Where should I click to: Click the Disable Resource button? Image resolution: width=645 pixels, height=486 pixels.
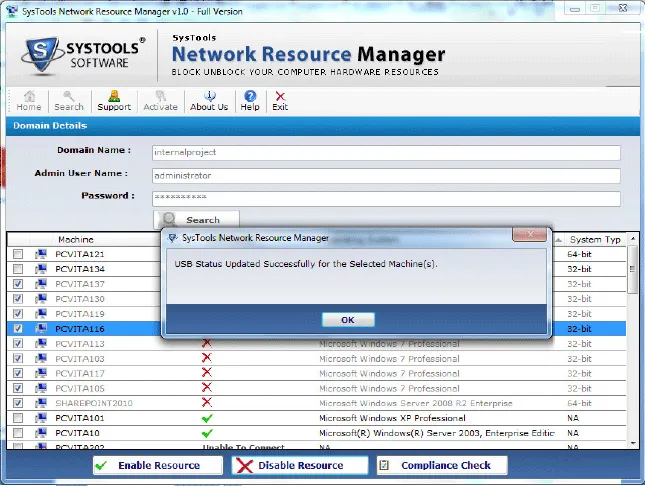300,465
